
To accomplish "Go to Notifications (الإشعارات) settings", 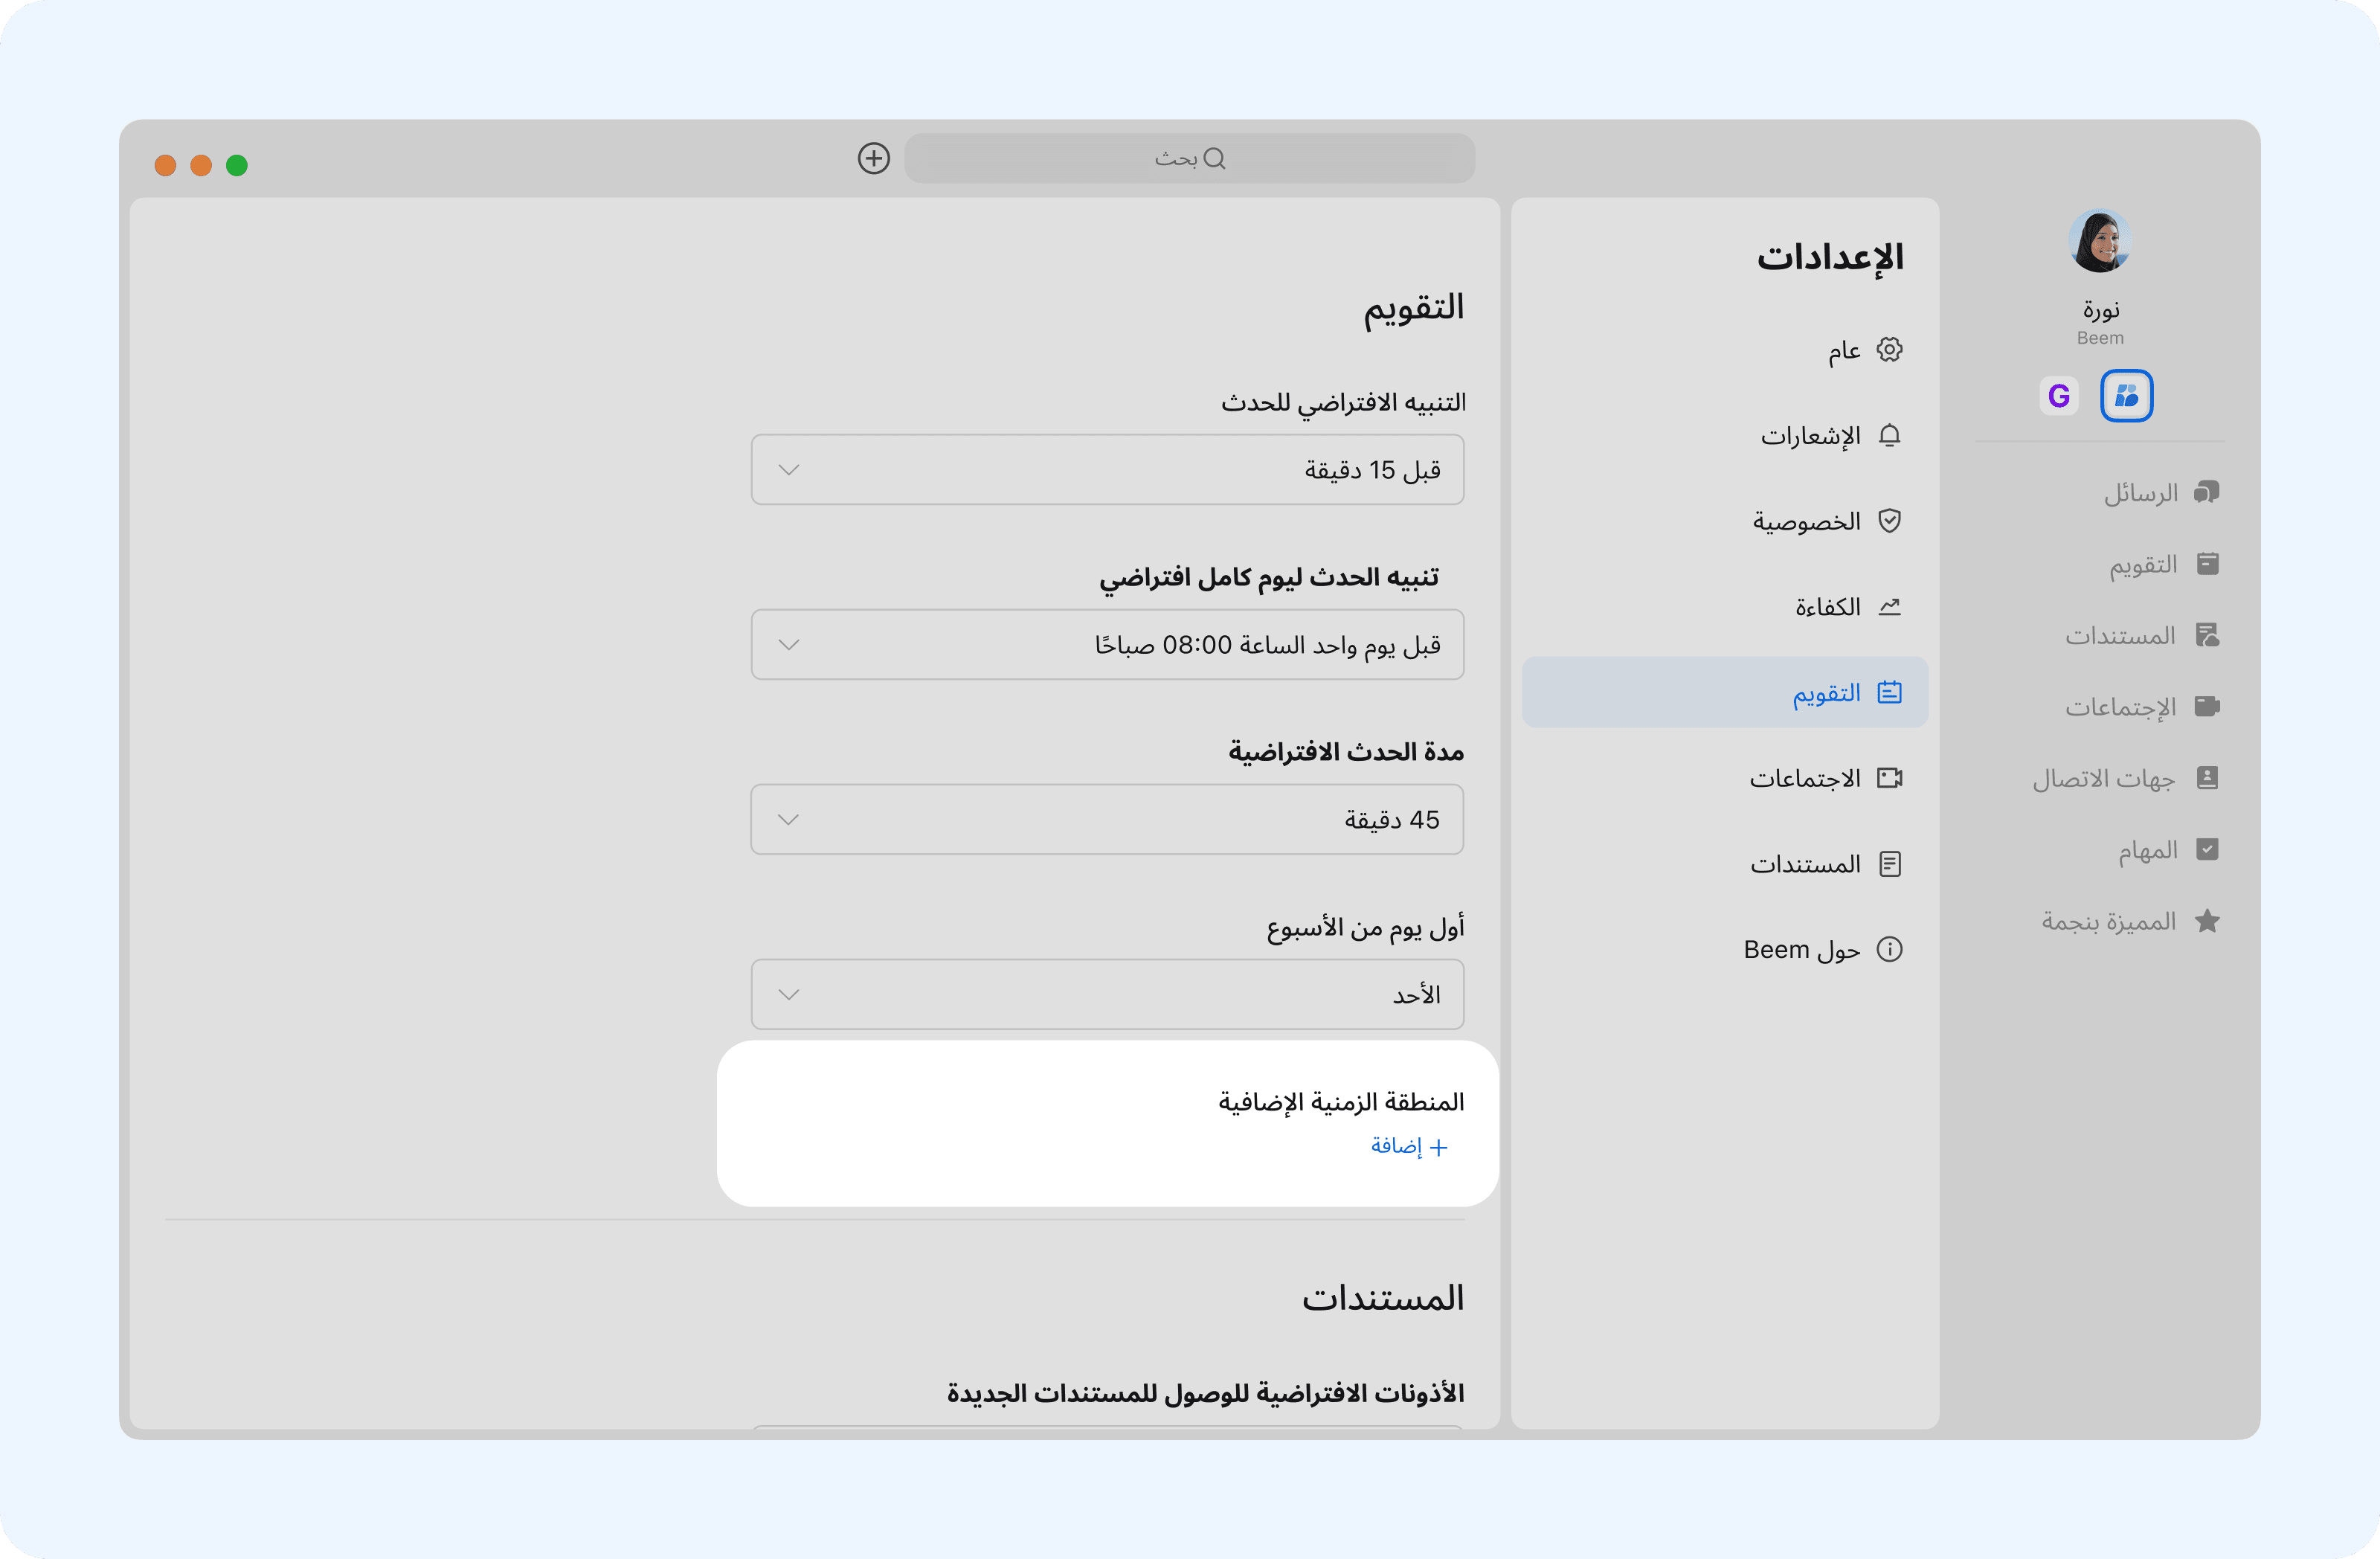I will (1829, 436).
